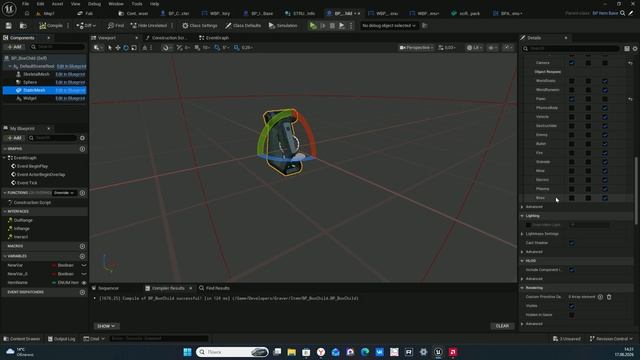Image resolution: width=640 pixels, height=360 pixels.
Task: Click the Windows Start button on the taskbar
Action: (x=187, y=352)
